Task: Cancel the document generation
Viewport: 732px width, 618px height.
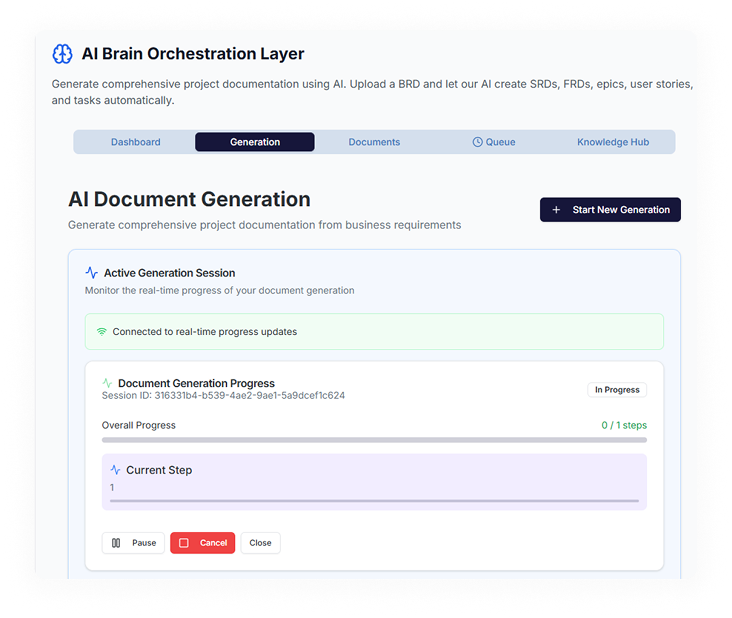Action: [x=203, y=543]
